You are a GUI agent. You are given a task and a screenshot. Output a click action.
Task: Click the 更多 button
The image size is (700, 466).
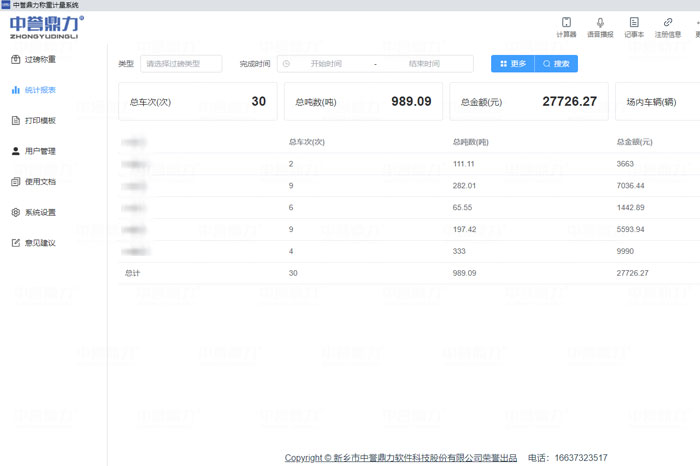(x=513, y=64)
